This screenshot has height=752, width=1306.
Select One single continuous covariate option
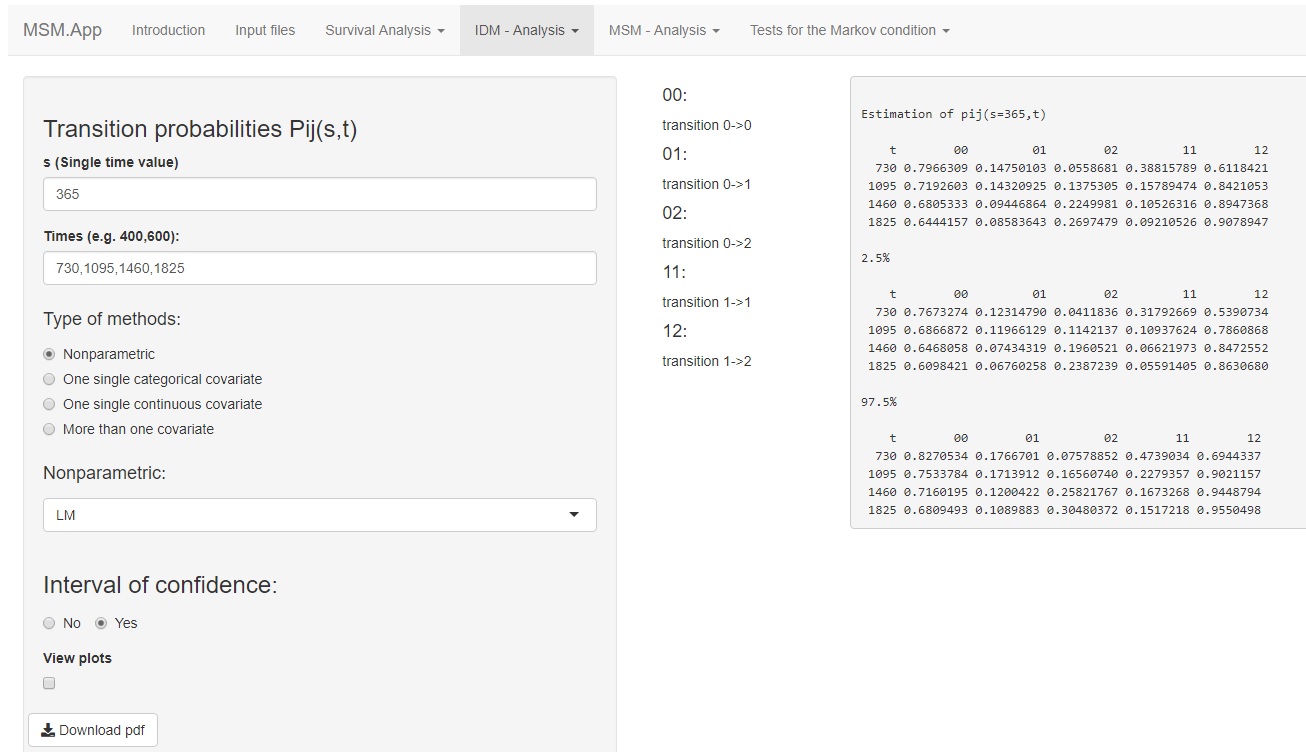tap(49, 404)
